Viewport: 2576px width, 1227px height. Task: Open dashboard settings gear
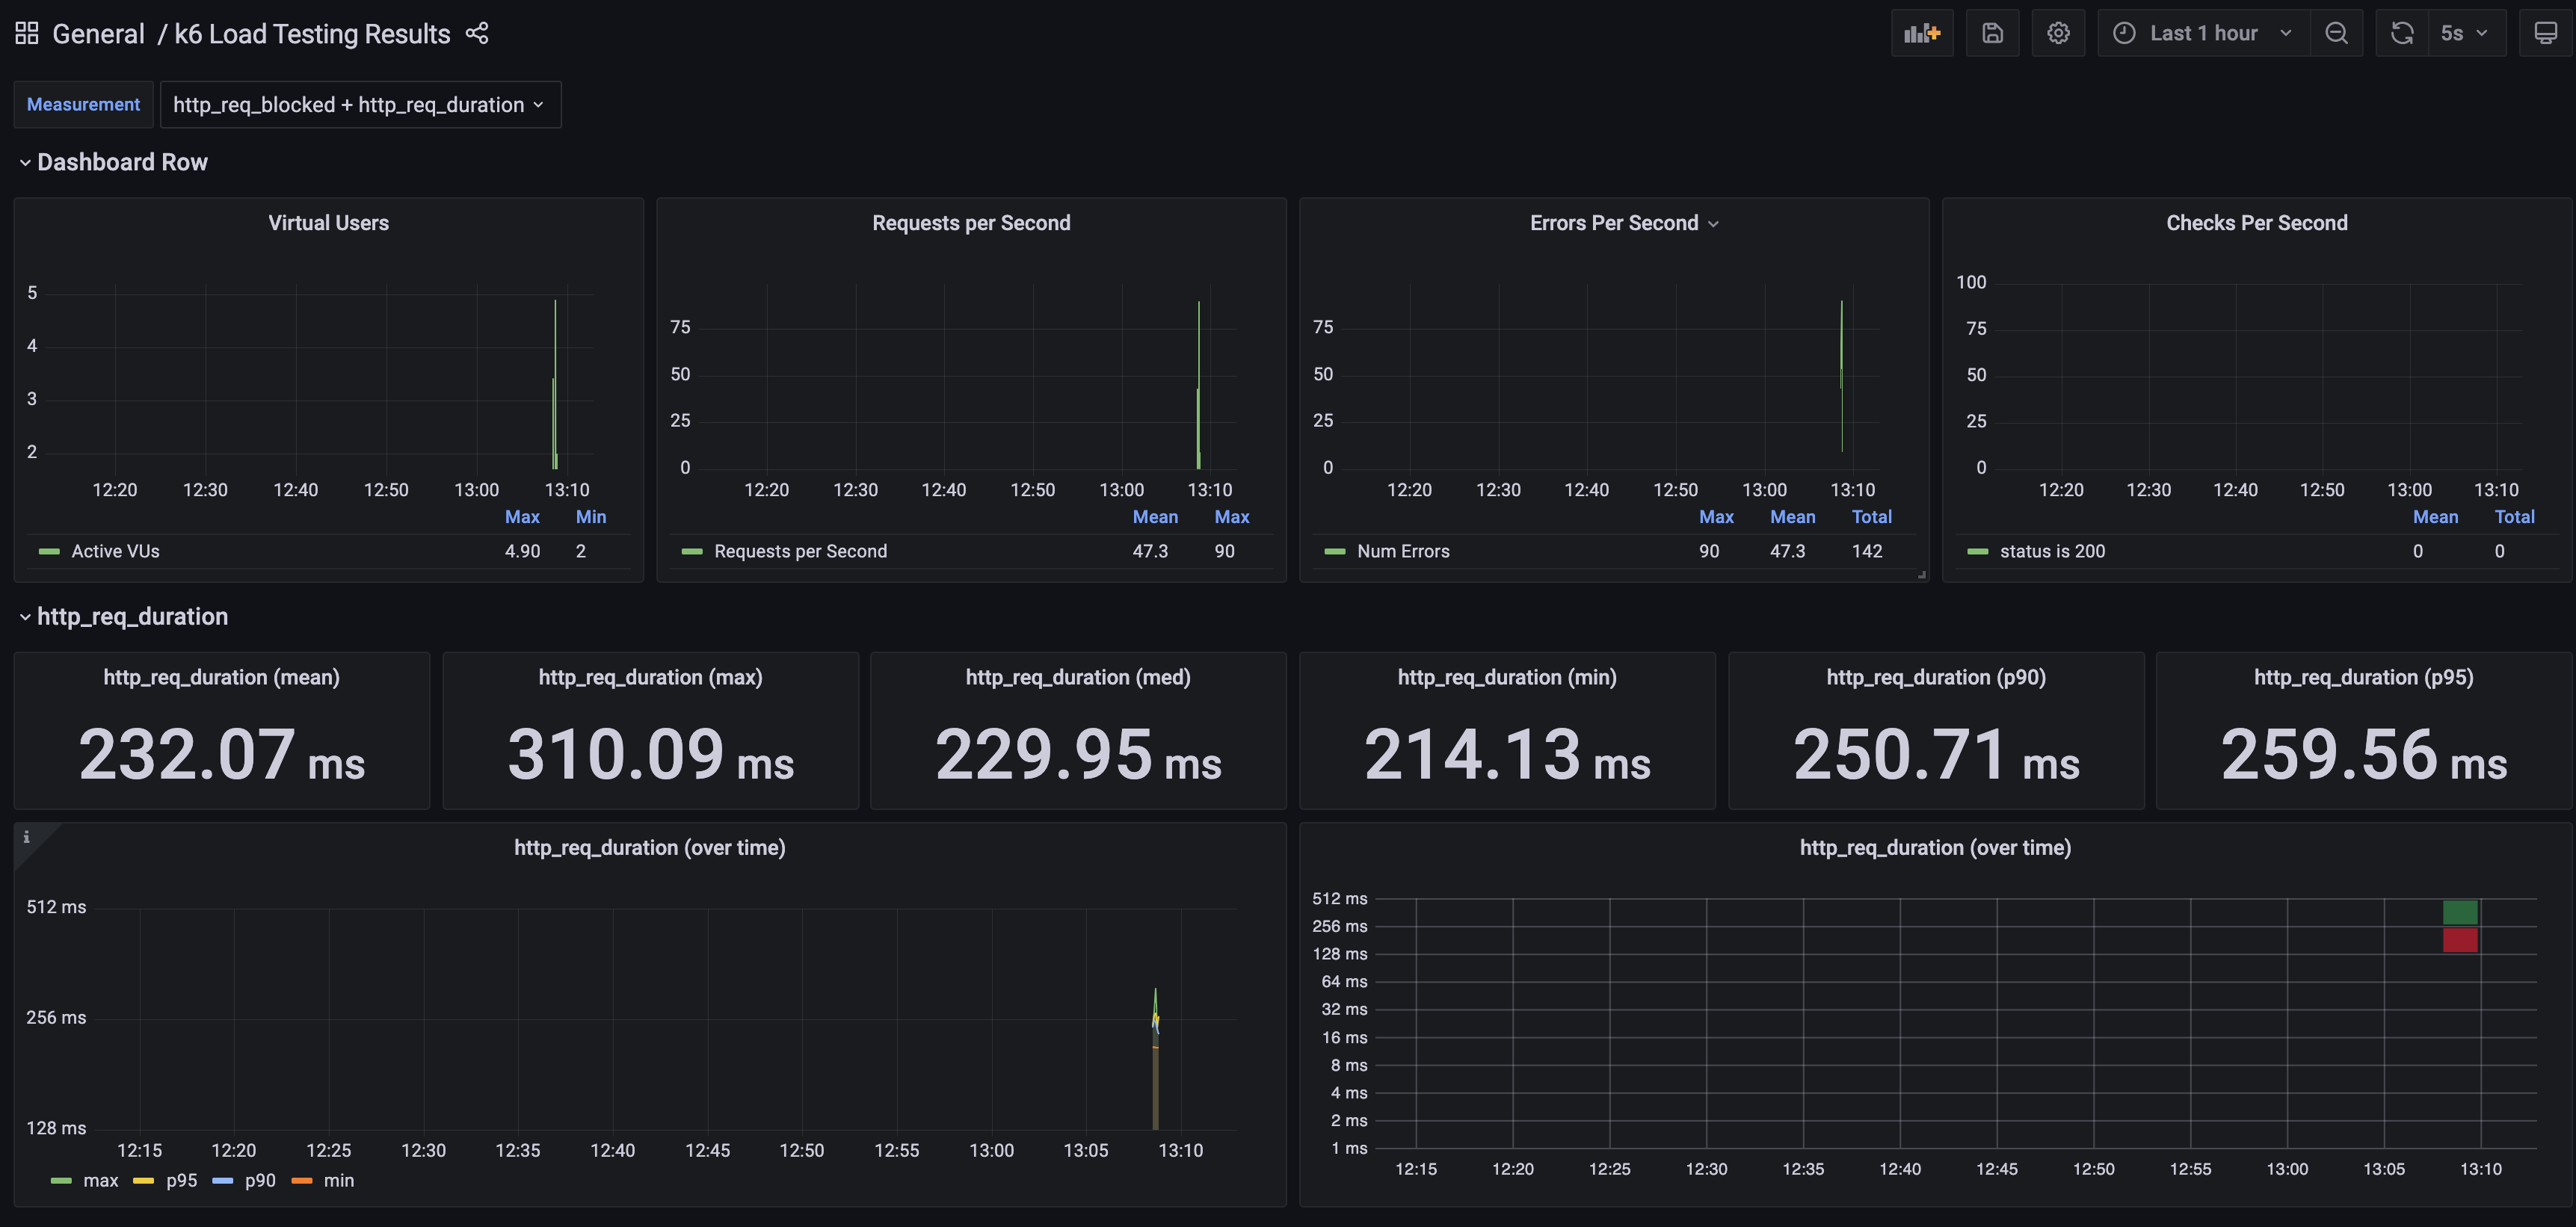point(2058,33)
